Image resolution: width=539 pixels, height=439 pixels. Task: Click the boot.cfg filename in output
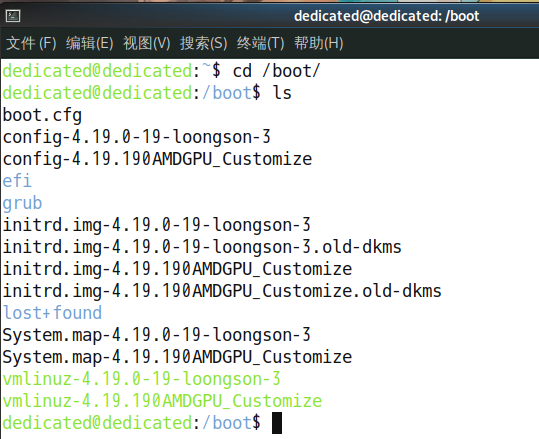coord(42,116)
